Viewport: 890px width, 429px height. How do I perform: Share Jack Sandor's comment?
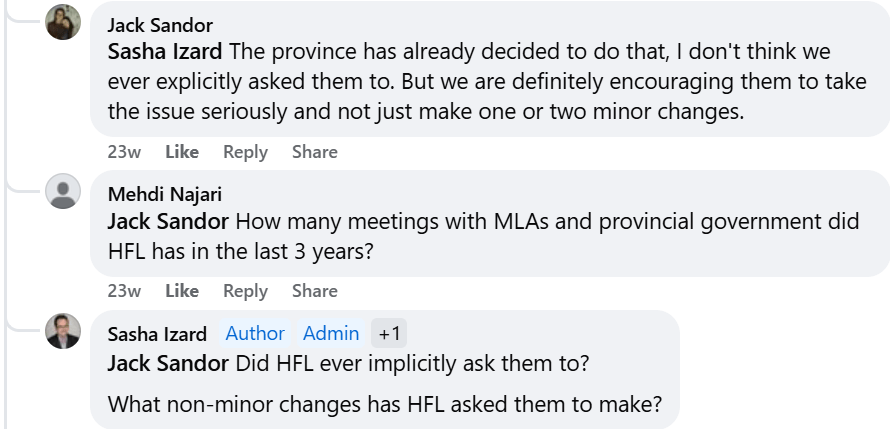tap(314, 152)
